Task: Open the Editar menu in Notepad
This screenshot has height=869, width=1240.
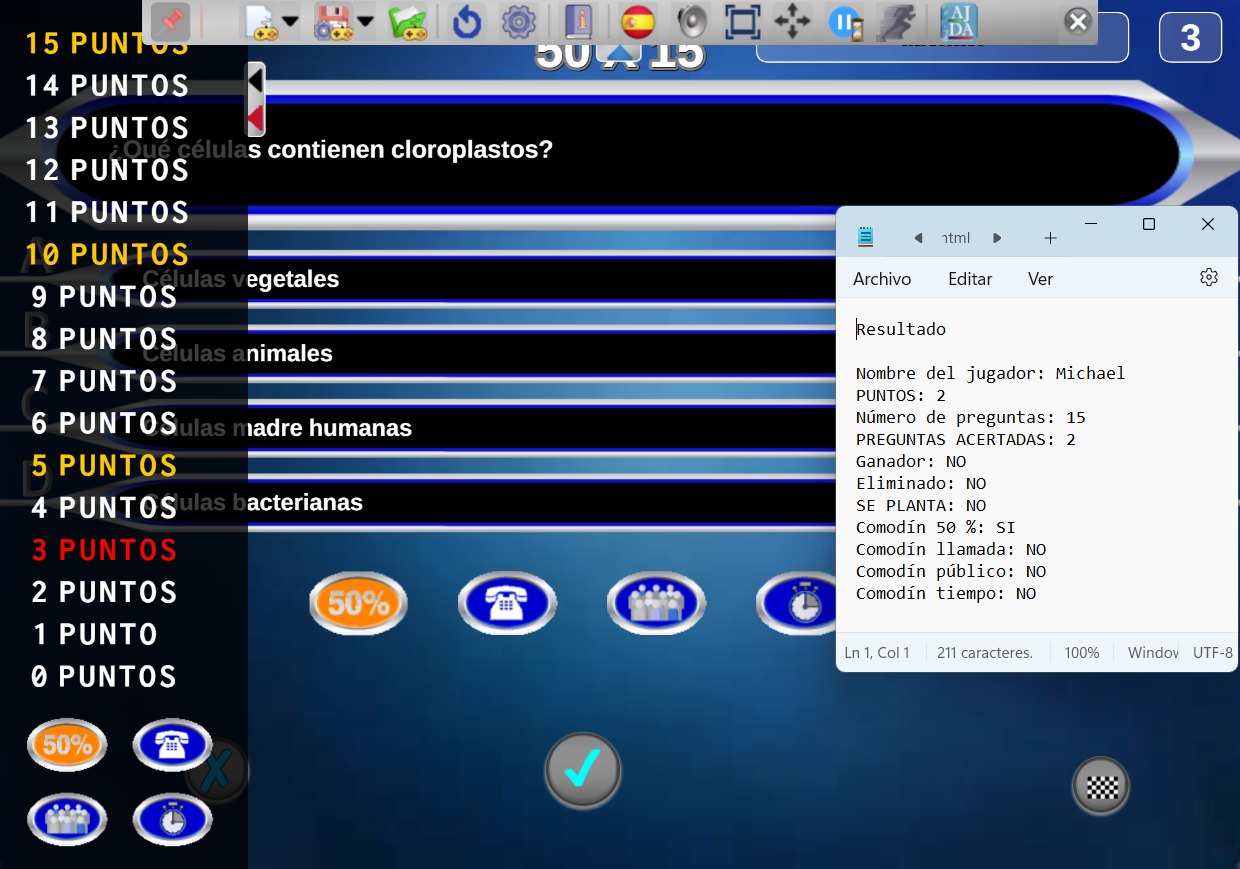Action: pyautogui.click(x=970, y=279)
